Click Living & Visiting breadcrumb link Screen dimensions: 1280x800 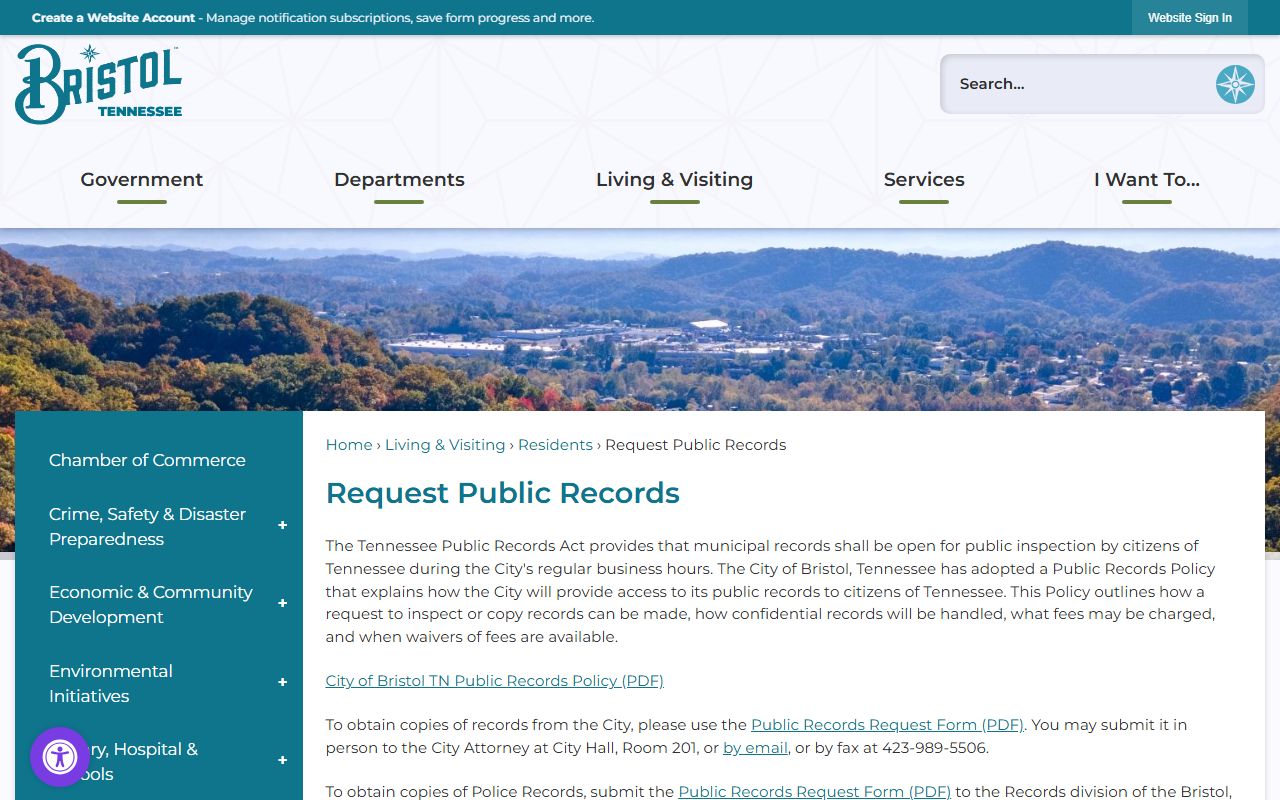(x=445, y=445)
